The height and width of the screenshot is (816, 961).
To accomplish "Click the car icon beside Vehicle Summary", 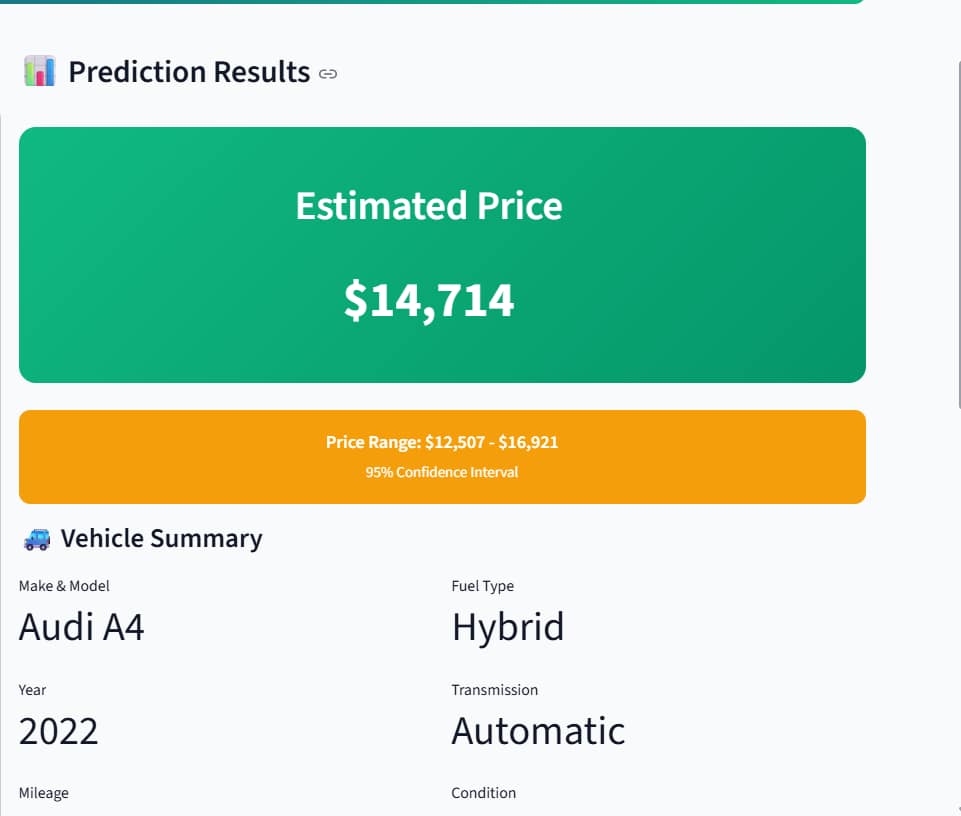I will click(37, 539).
